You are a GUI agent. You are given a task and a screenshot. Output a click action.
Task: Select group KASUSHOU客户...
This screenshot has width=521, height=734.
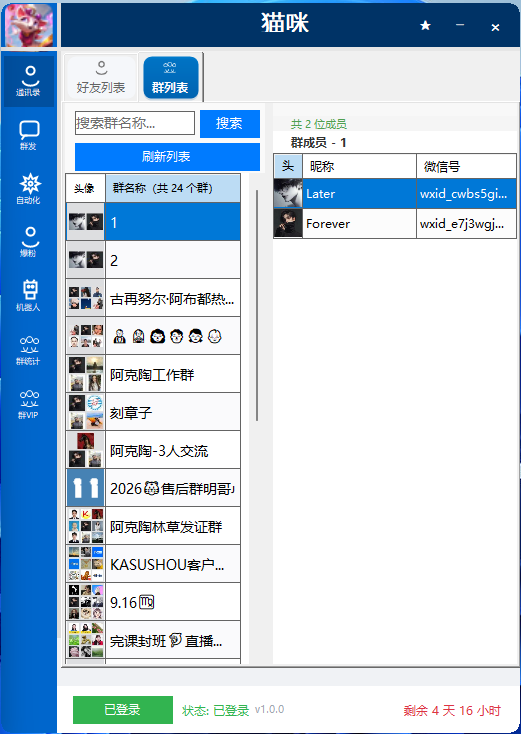[173, 564]
